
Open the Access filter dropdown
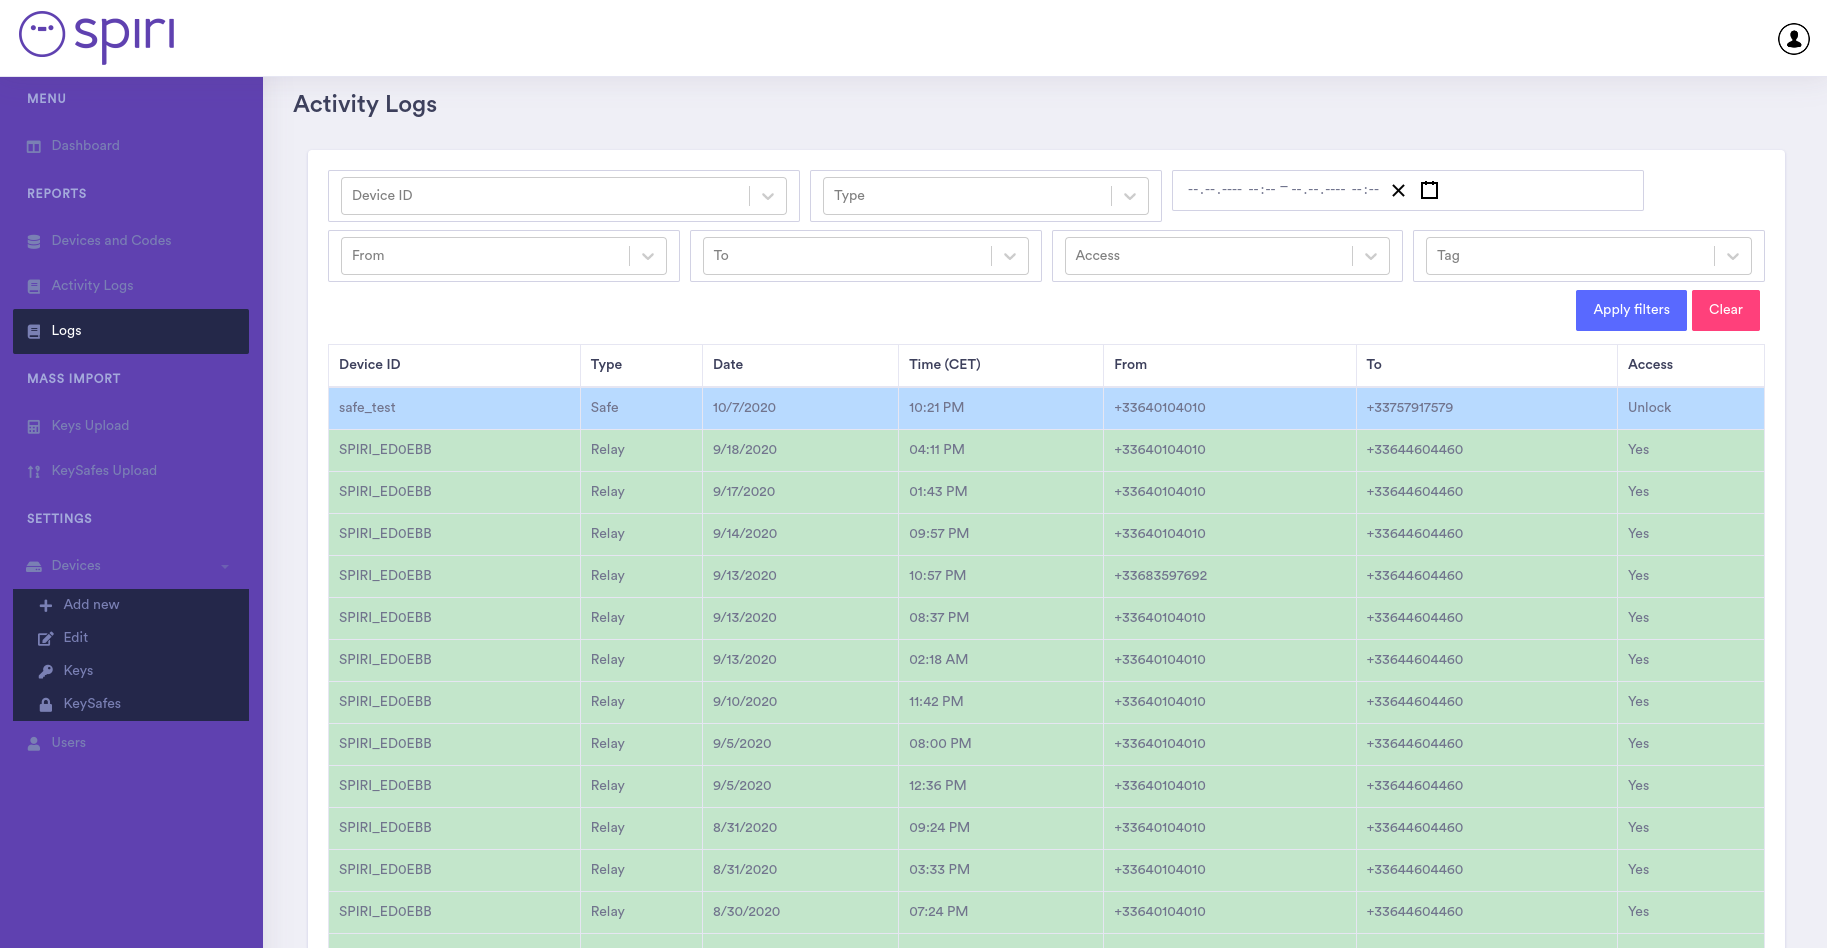click(x=1370, y=256)
